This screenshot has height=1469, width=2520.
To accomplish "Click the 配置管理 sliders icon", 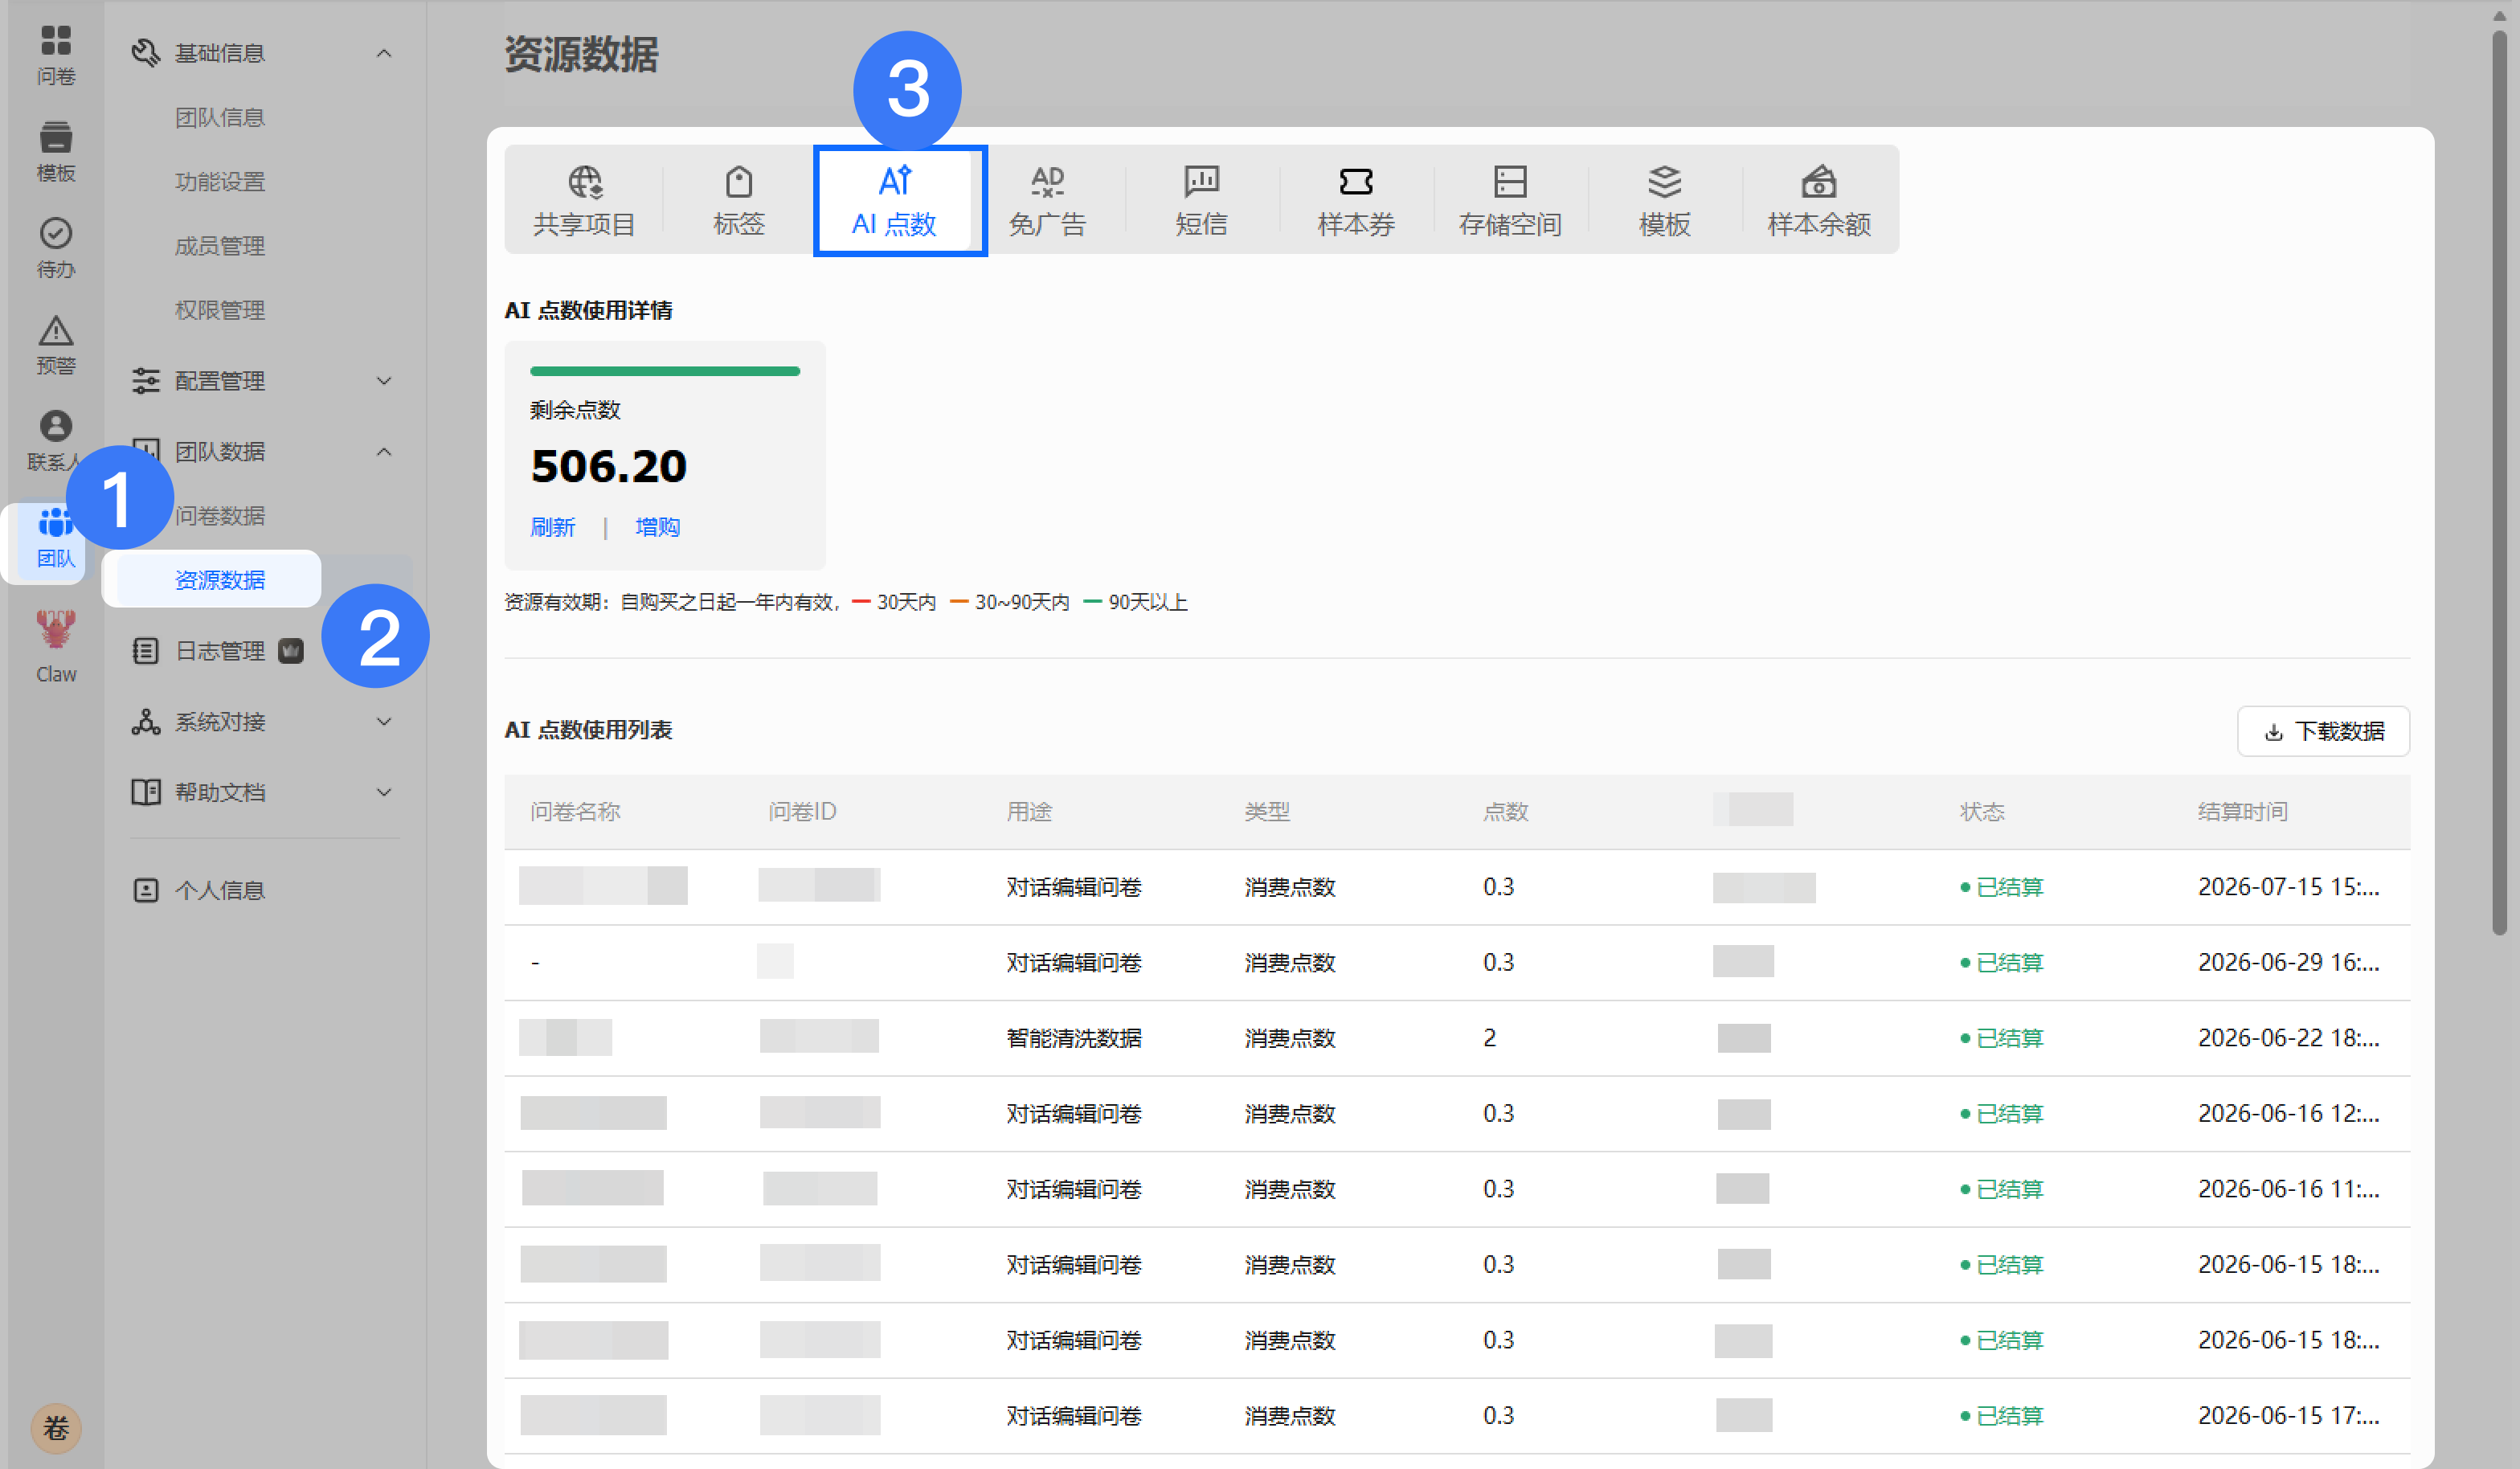I will (x=146, y=381).
